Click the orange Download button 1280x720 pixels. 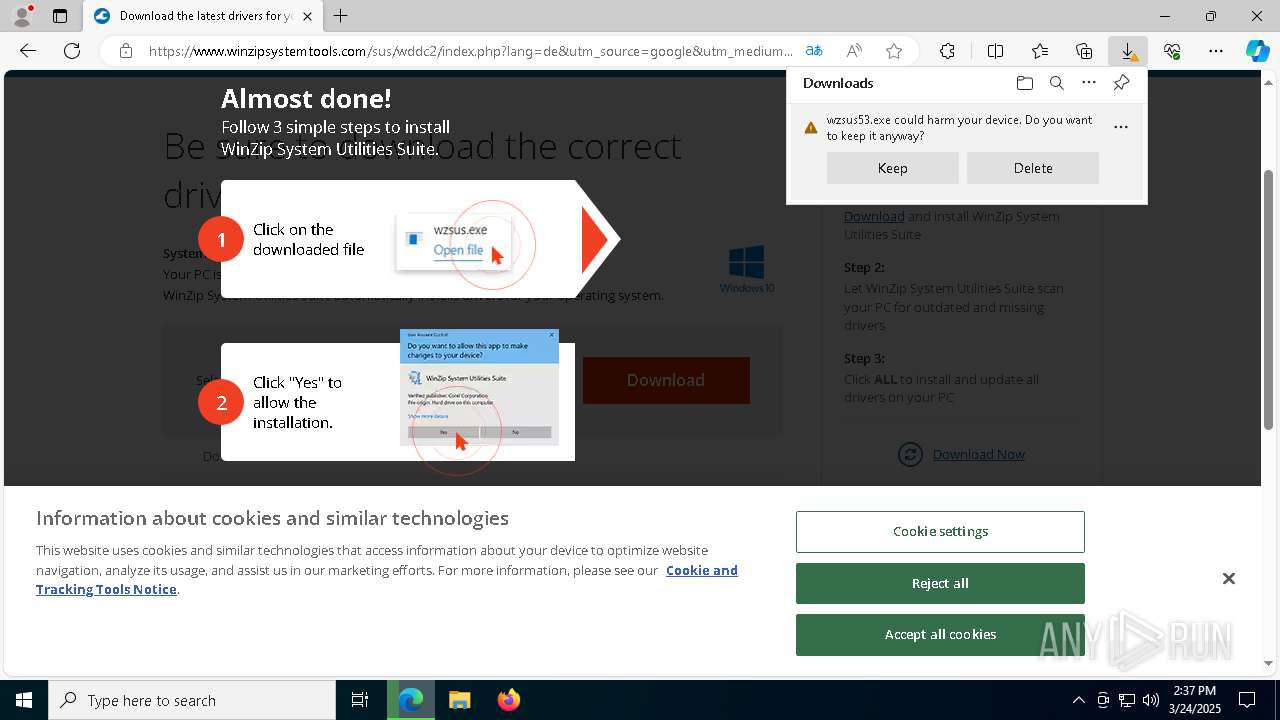666,380
